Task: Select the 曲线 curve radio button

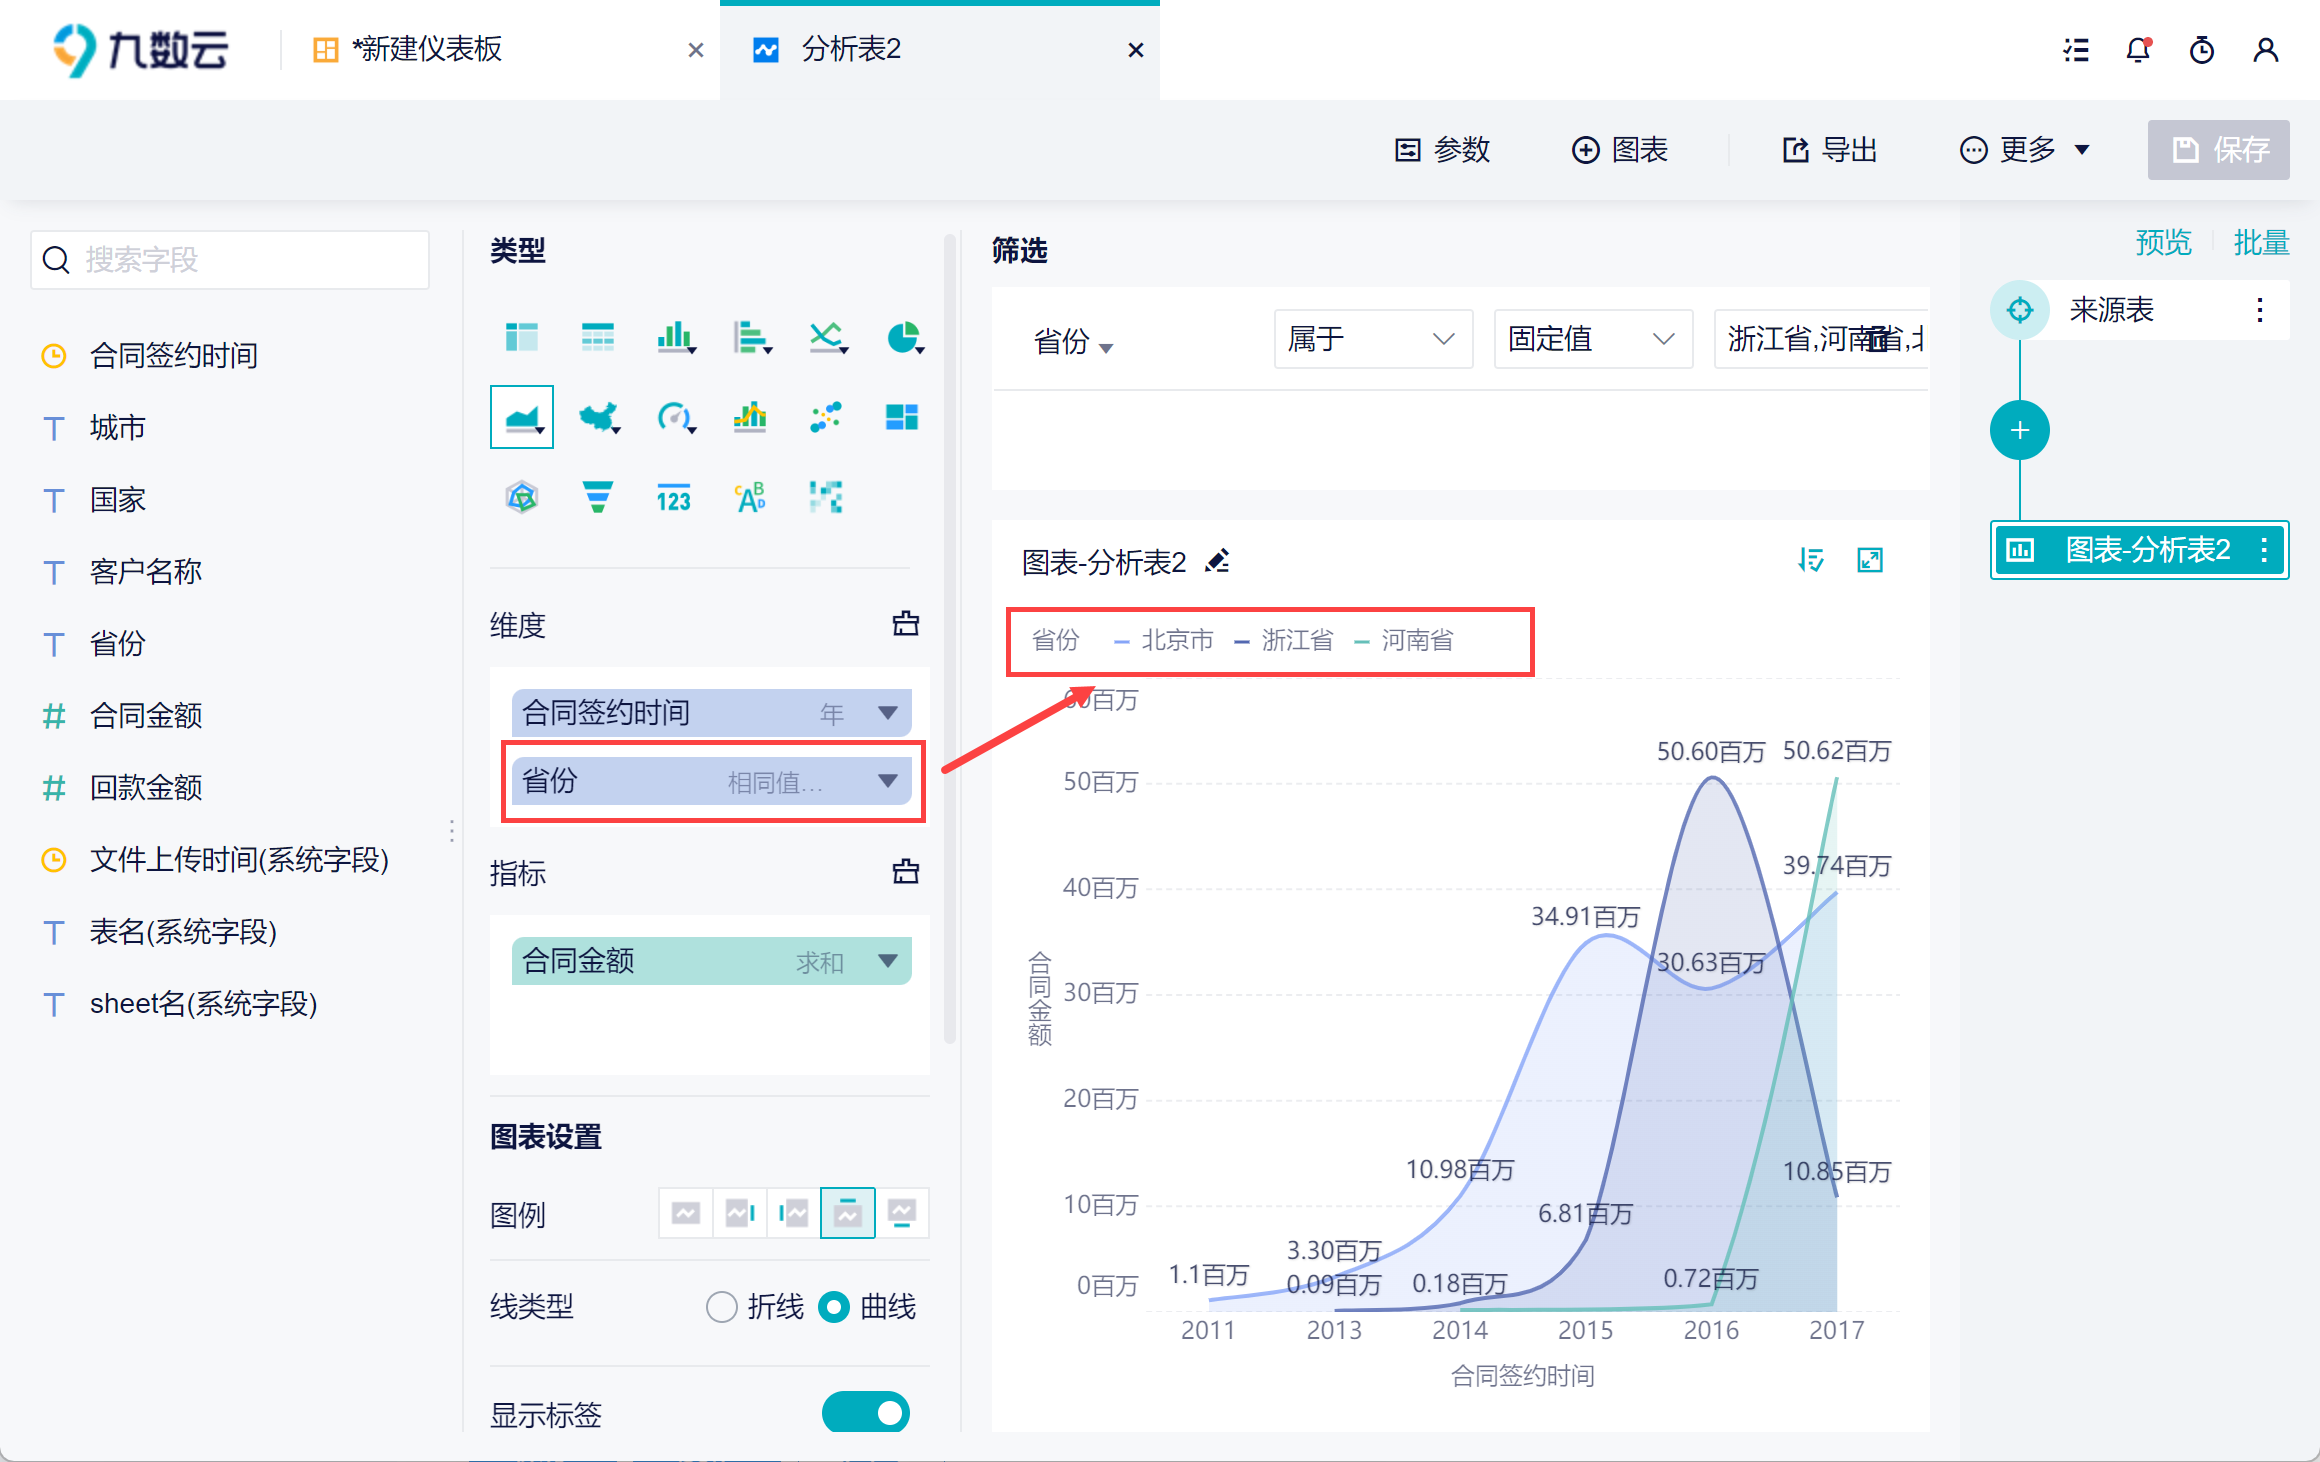Action: click(834, 1307)
